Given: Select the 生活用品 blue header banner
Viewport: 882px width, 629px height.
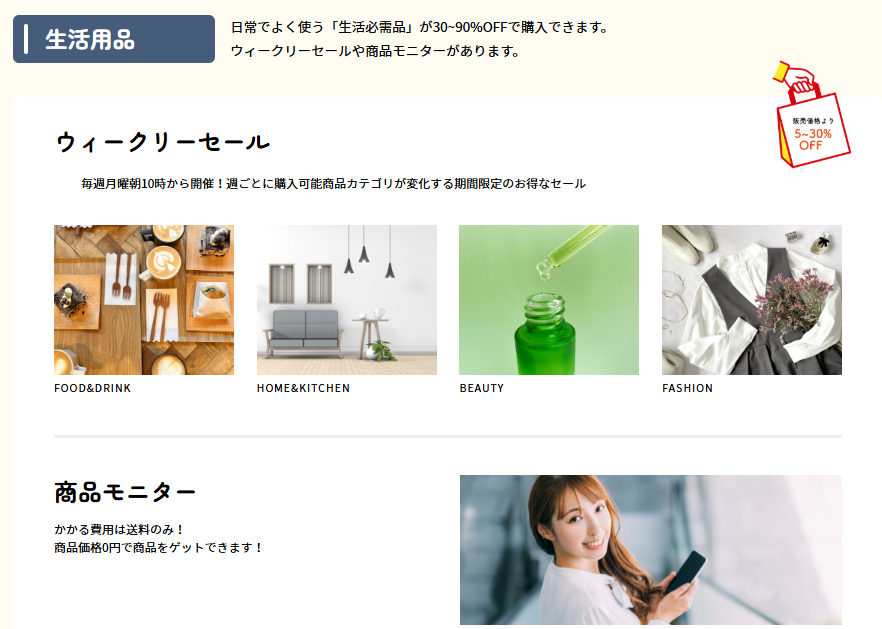Looking at the screenshot, I should pos(114,39).
